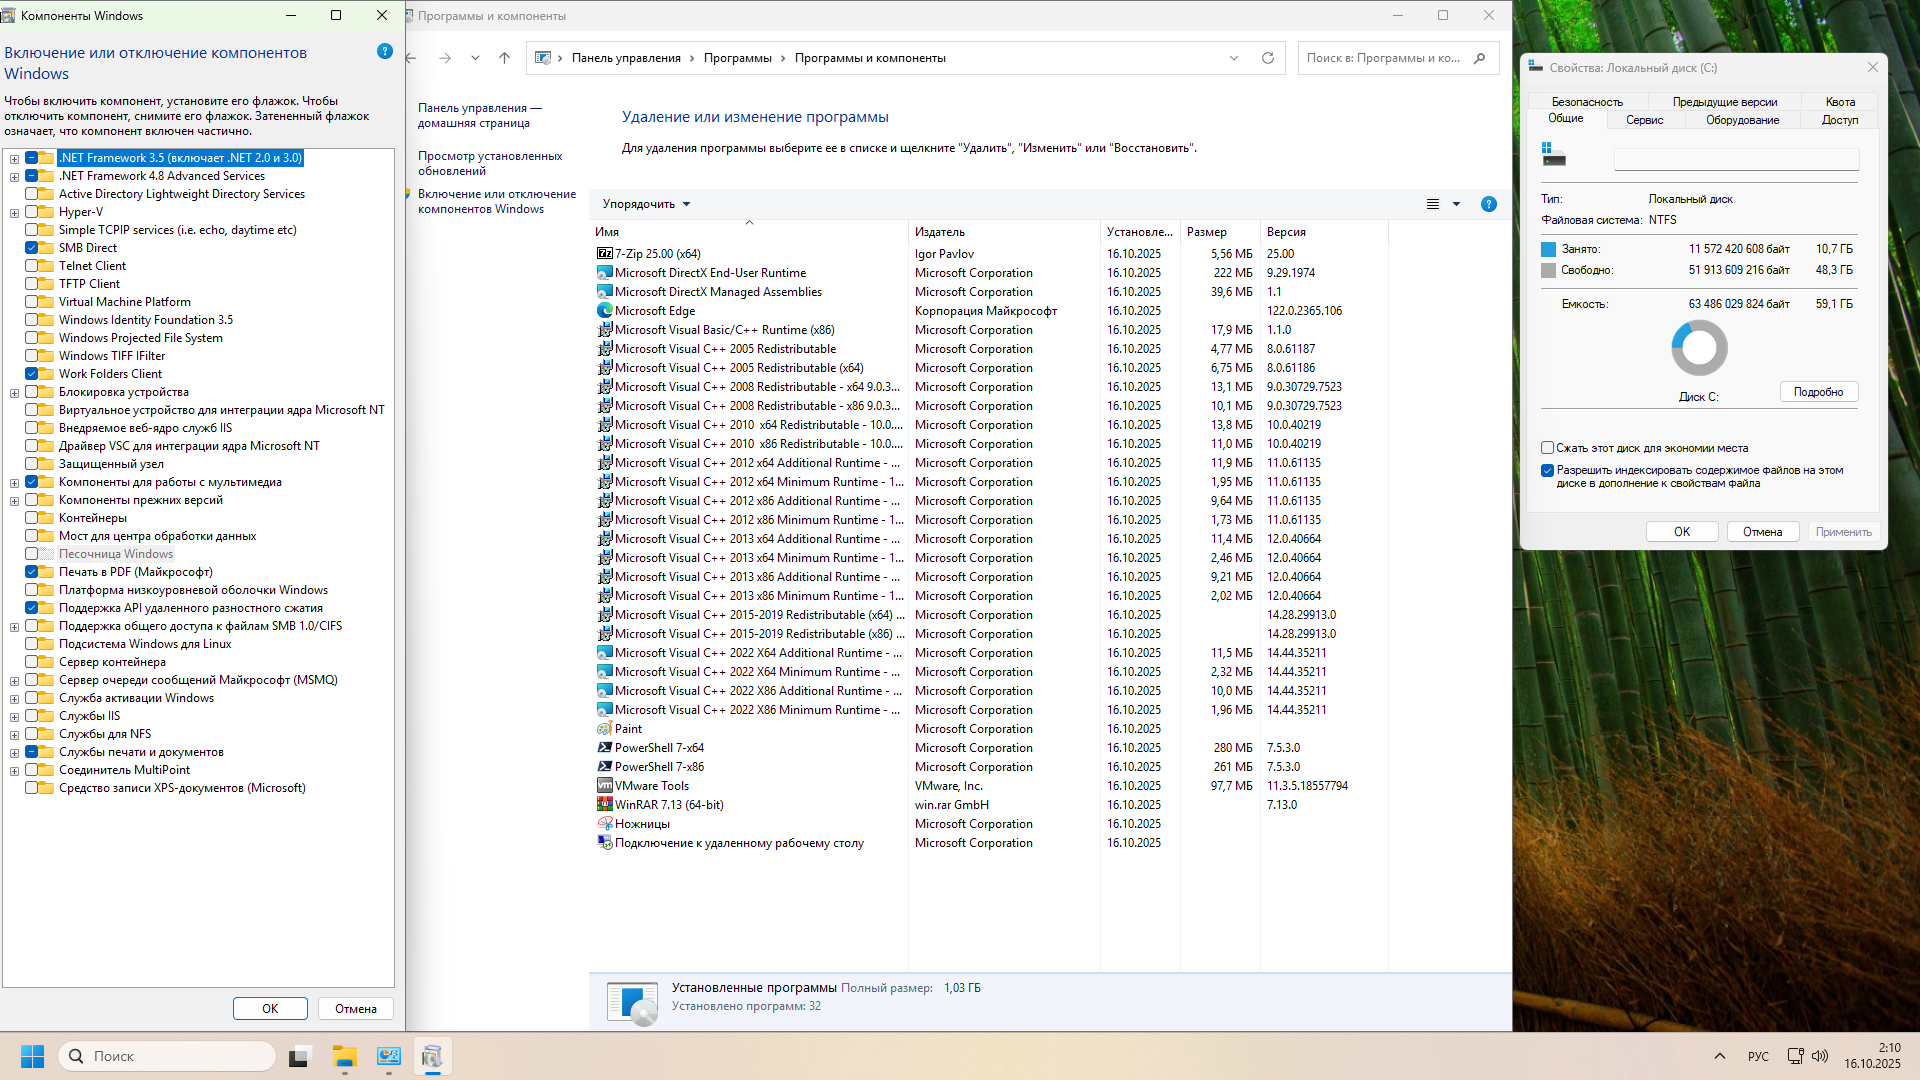Switch to the Безопасность tab
Viewport: 1920px width, 1080px height.
[x=1587, y=102]
